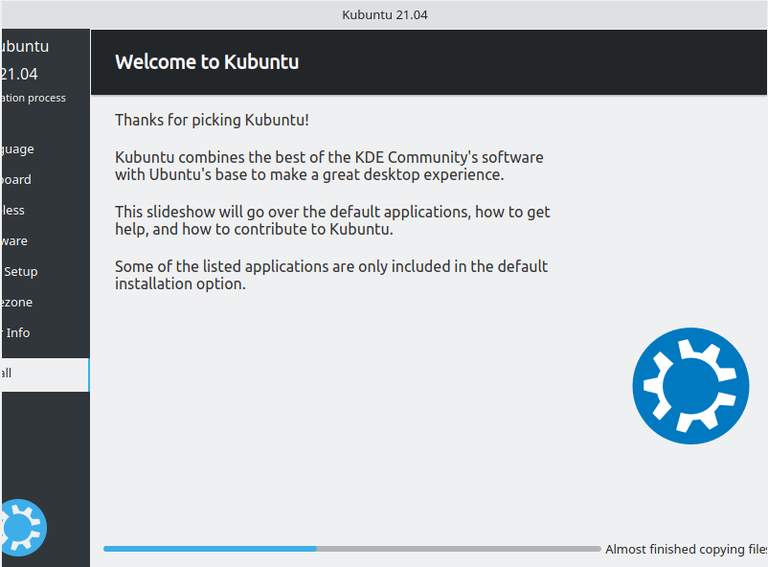Image resolution: width=768 pixels, height=567 pixels.
Task: Click the 'Thanks for picking Kubuntu!' line
Action: (212, 120)
